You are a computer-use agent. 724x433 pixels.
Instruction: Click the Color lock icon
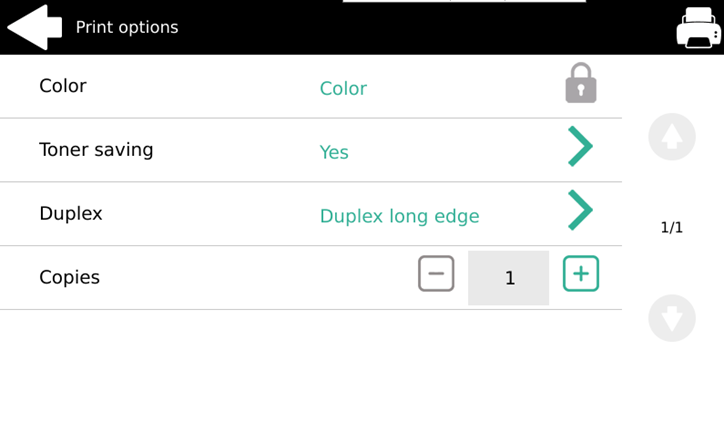(x=580, y=84)
